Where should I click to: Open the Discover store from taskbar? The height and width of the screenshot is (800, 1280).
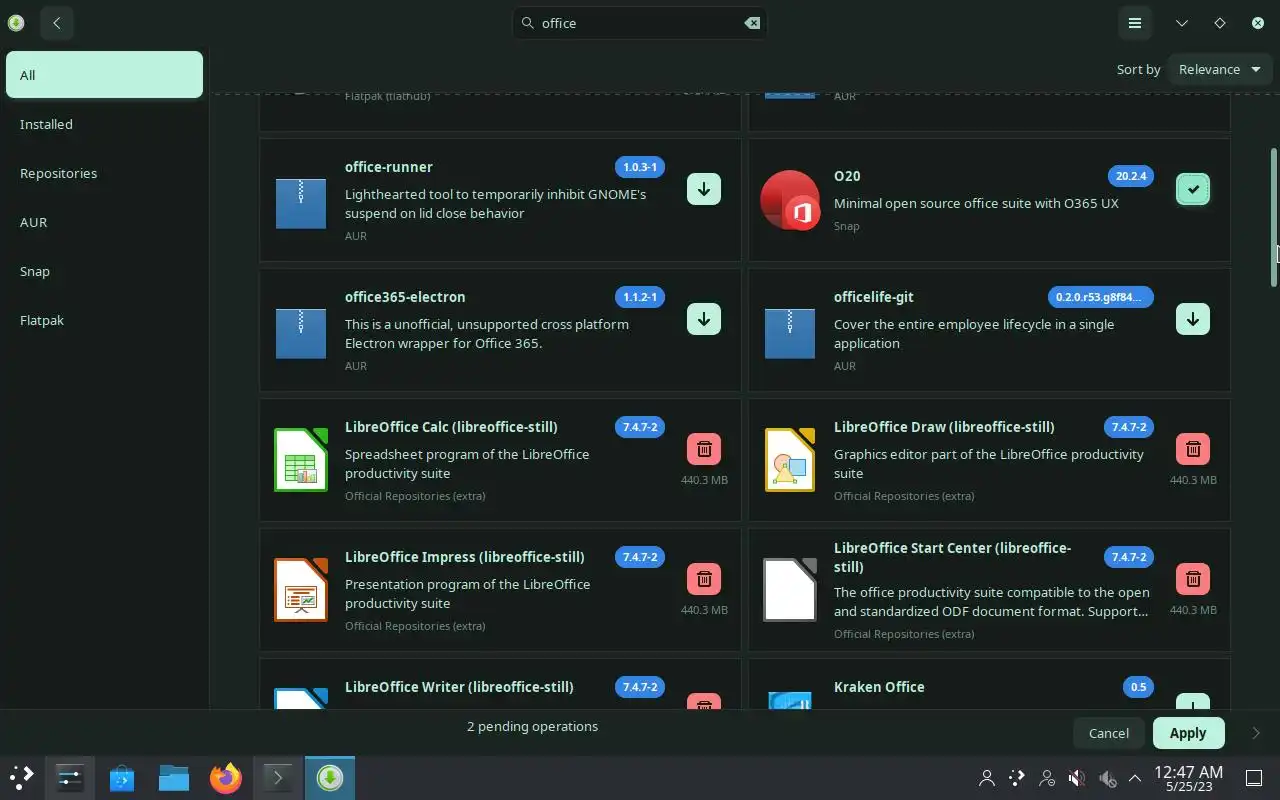pyautogui.click(x=122, y=777)
